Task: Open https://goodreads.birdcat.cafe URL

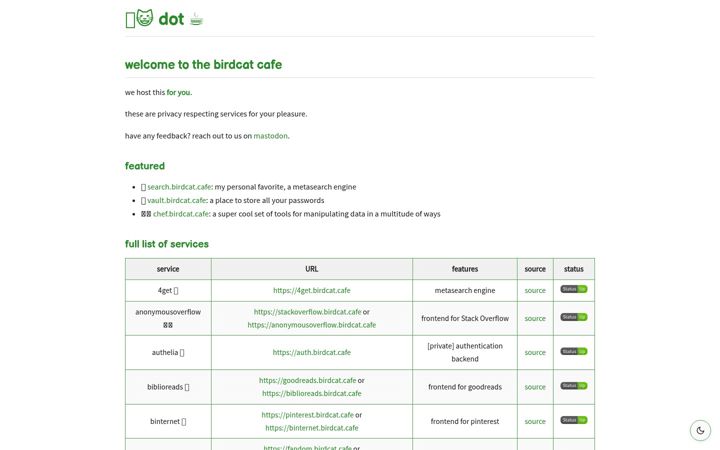Action: pos(307,380)
